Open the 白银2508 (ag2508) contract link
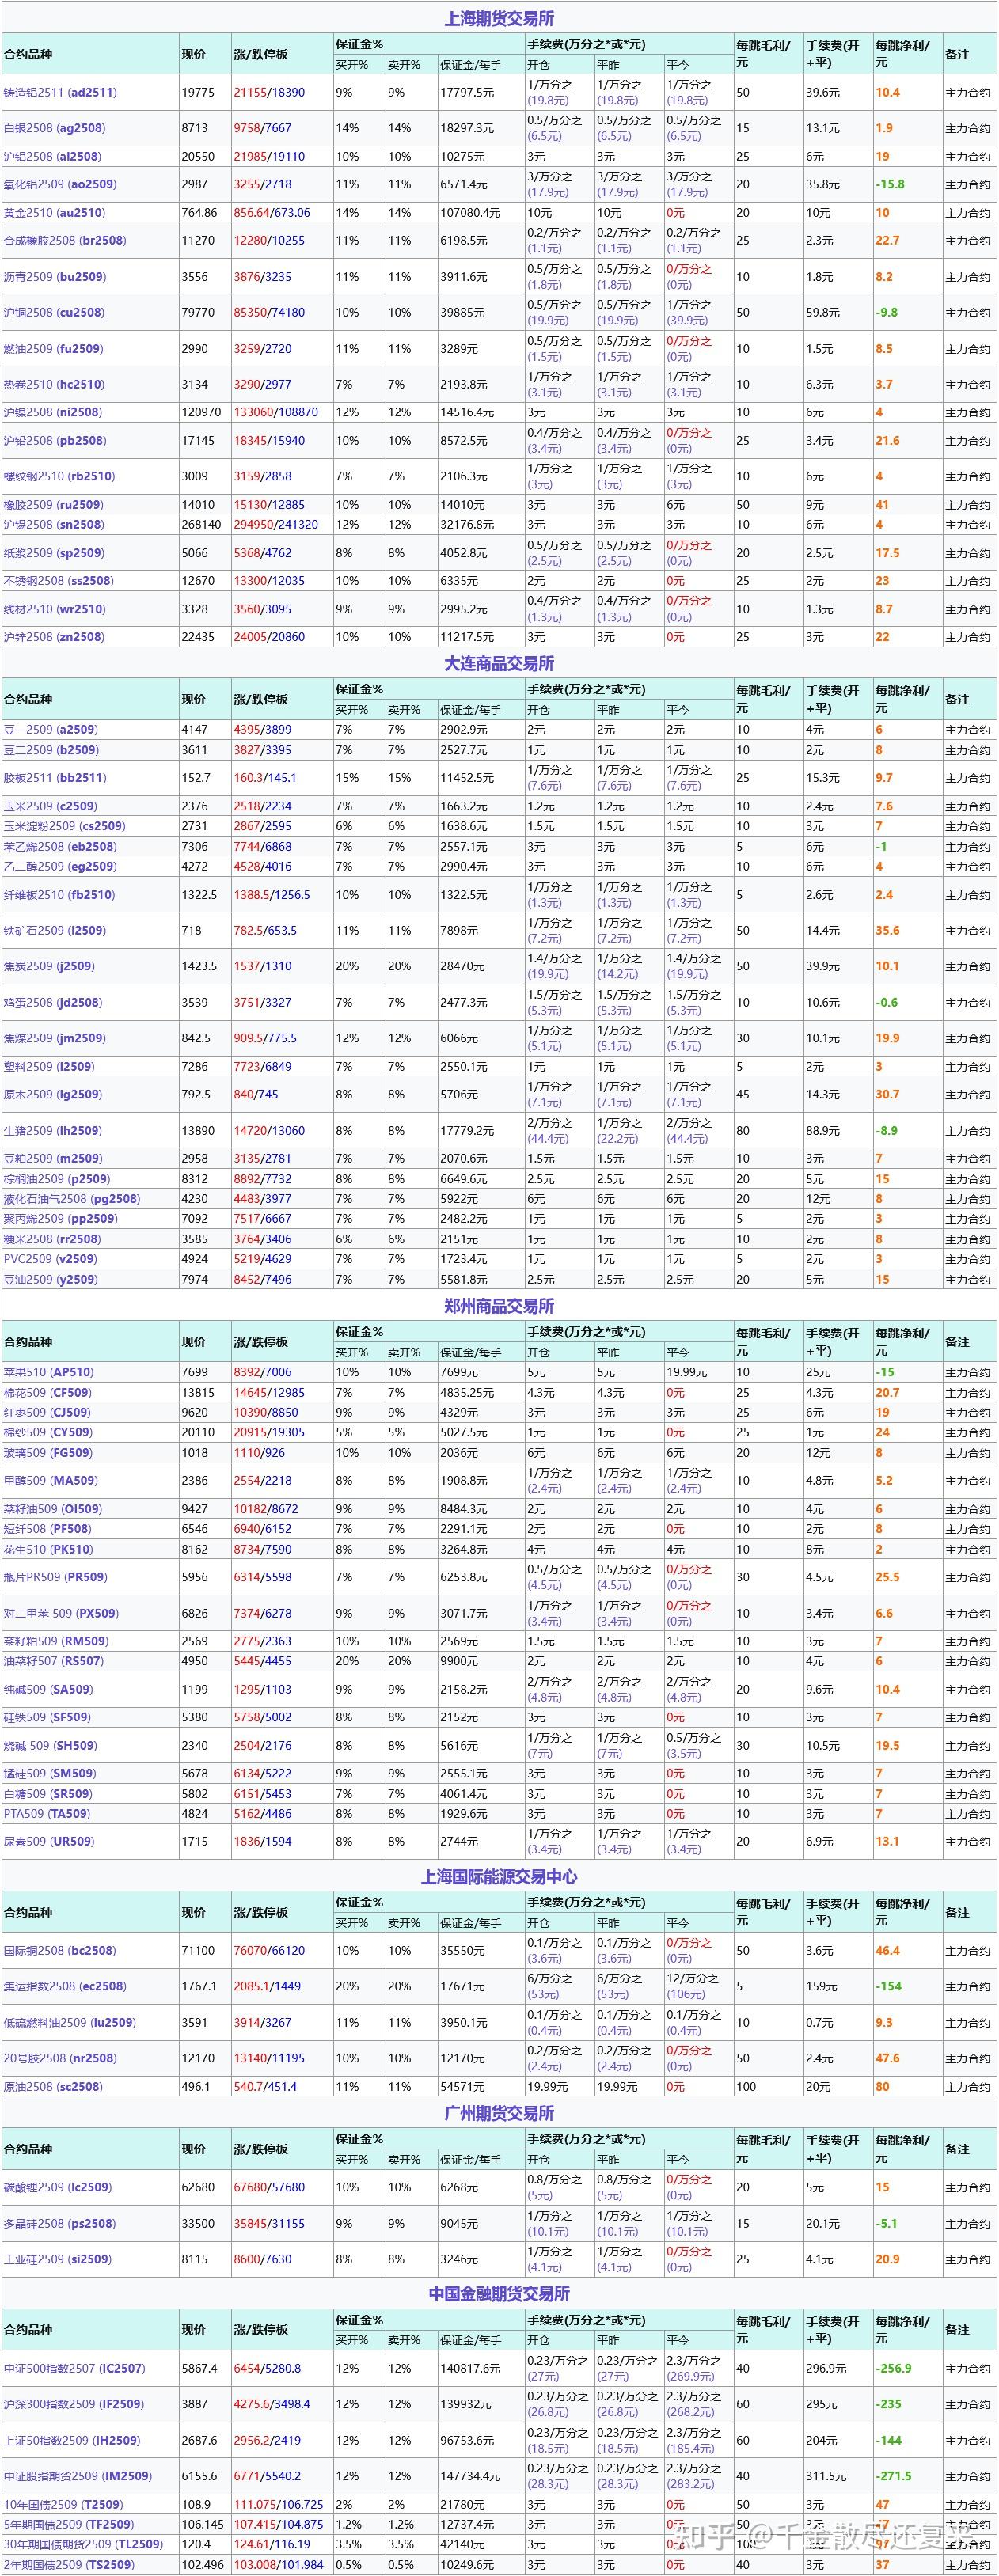 (55, 128)
